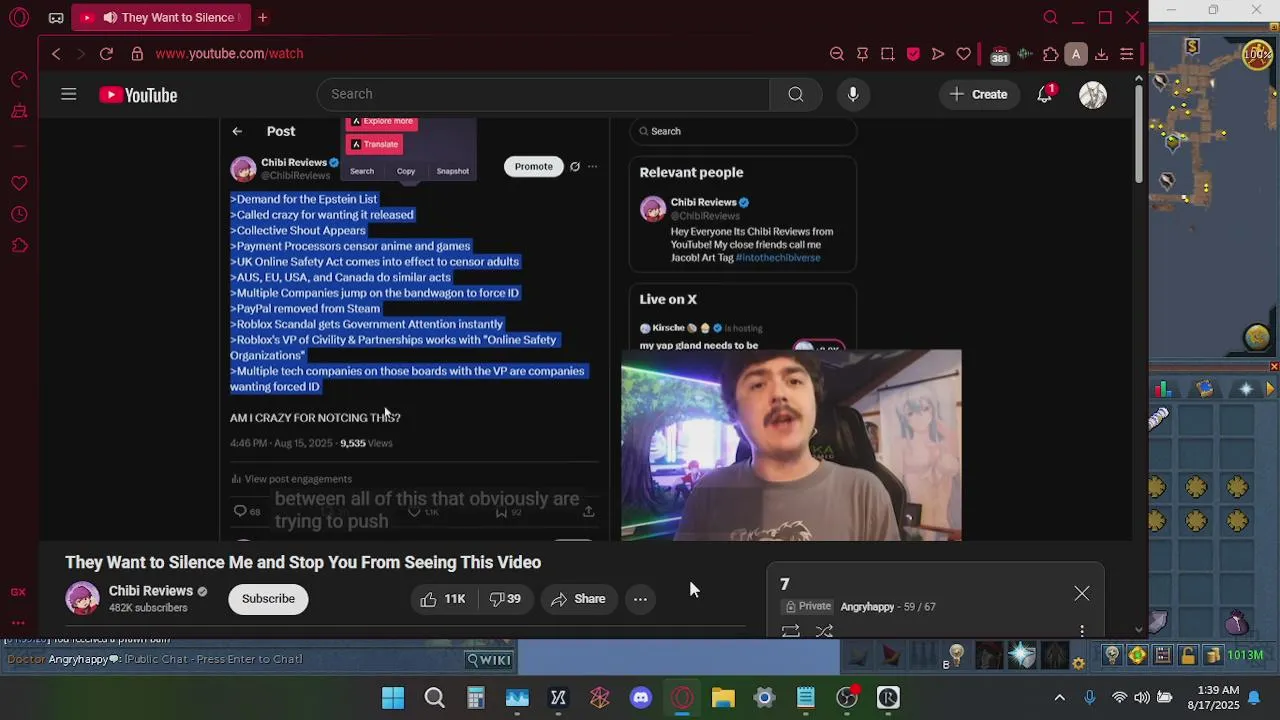Open Opera workspaces icon in tab bar
Screen dimensions: 1280x720
[56, 18]
